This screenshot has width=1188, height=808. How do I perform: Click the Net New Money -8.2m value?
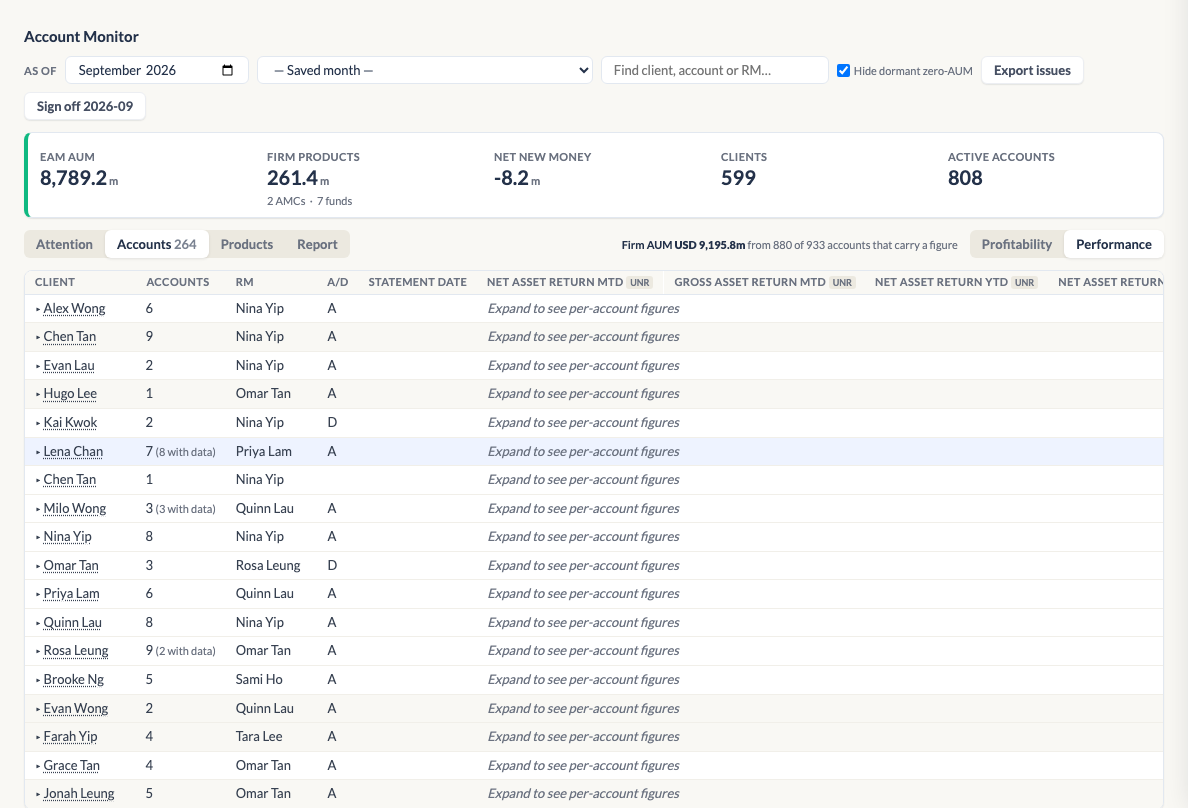[517, 178]
